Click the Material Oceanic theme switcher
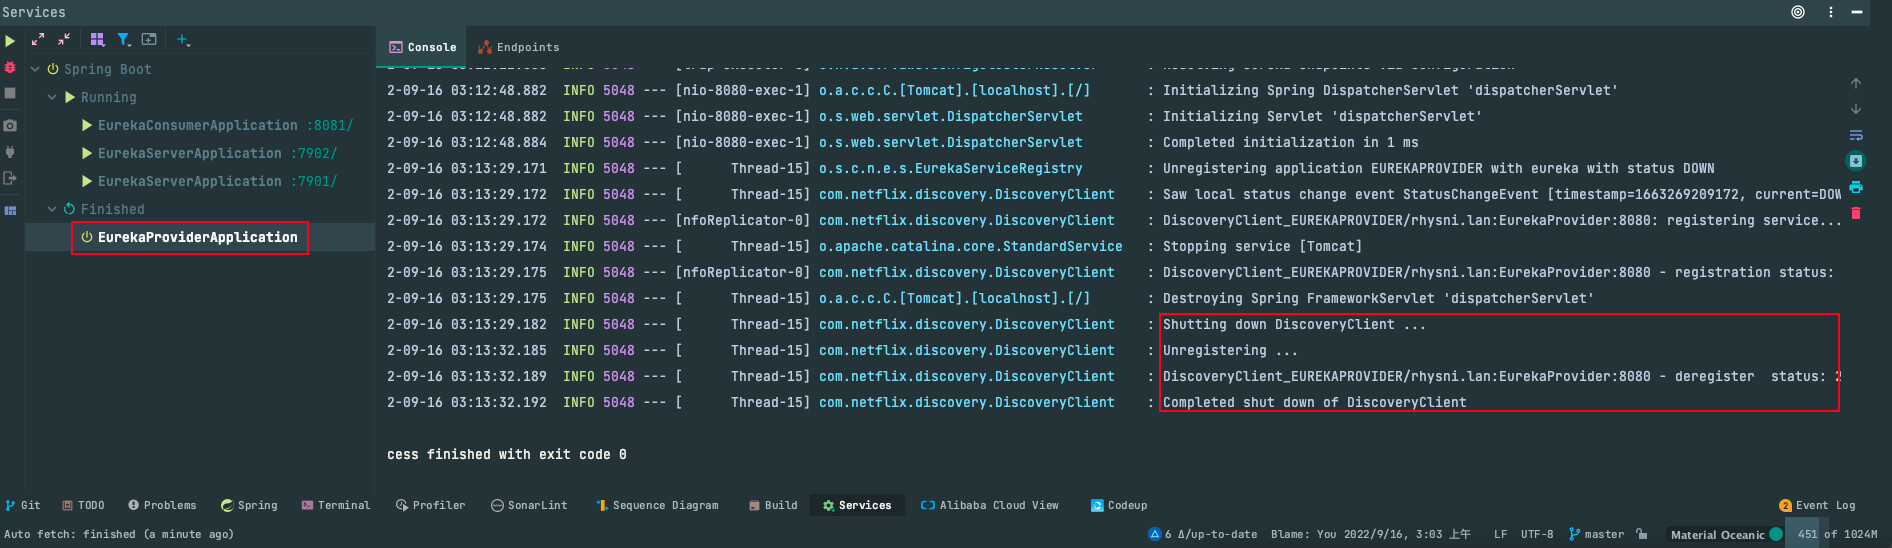 [x=1726, y=534]
